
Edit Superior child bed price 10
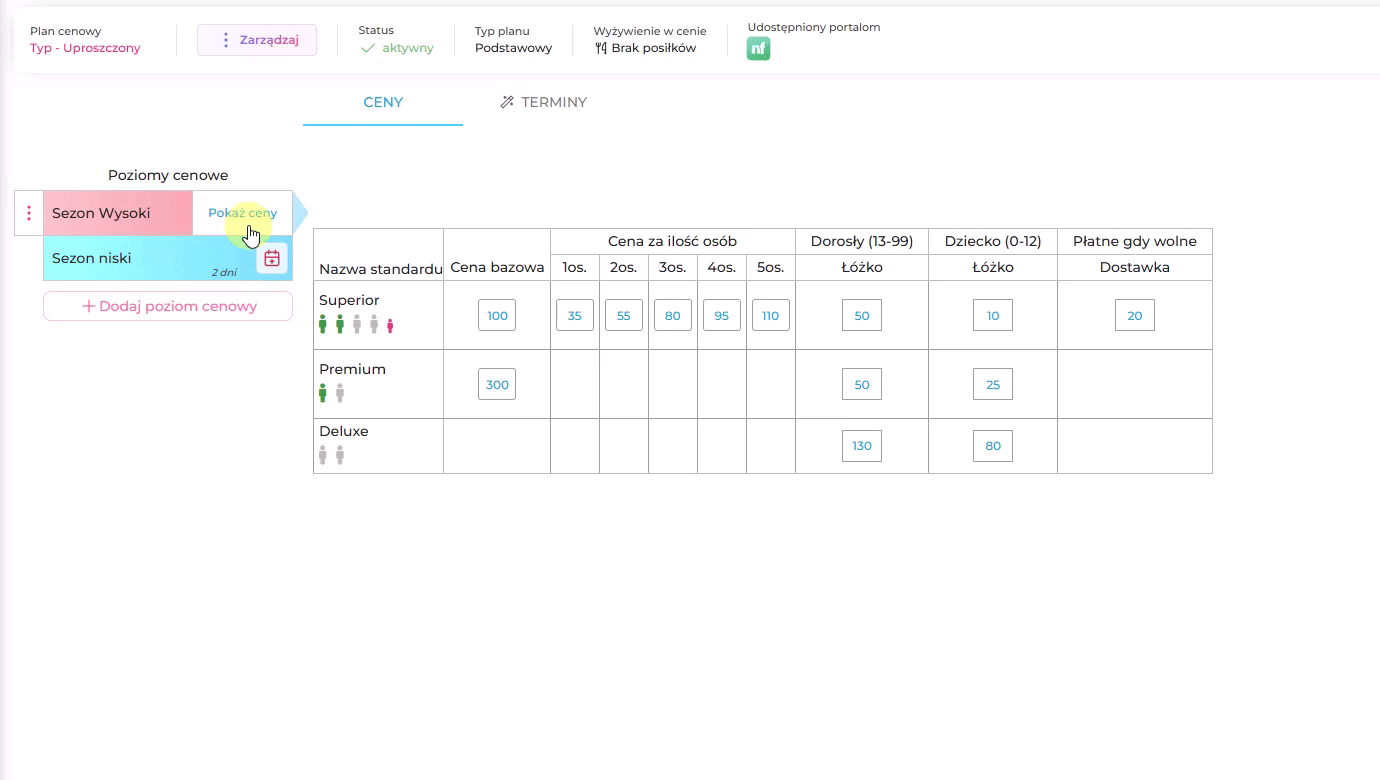[x=993, y=316]
